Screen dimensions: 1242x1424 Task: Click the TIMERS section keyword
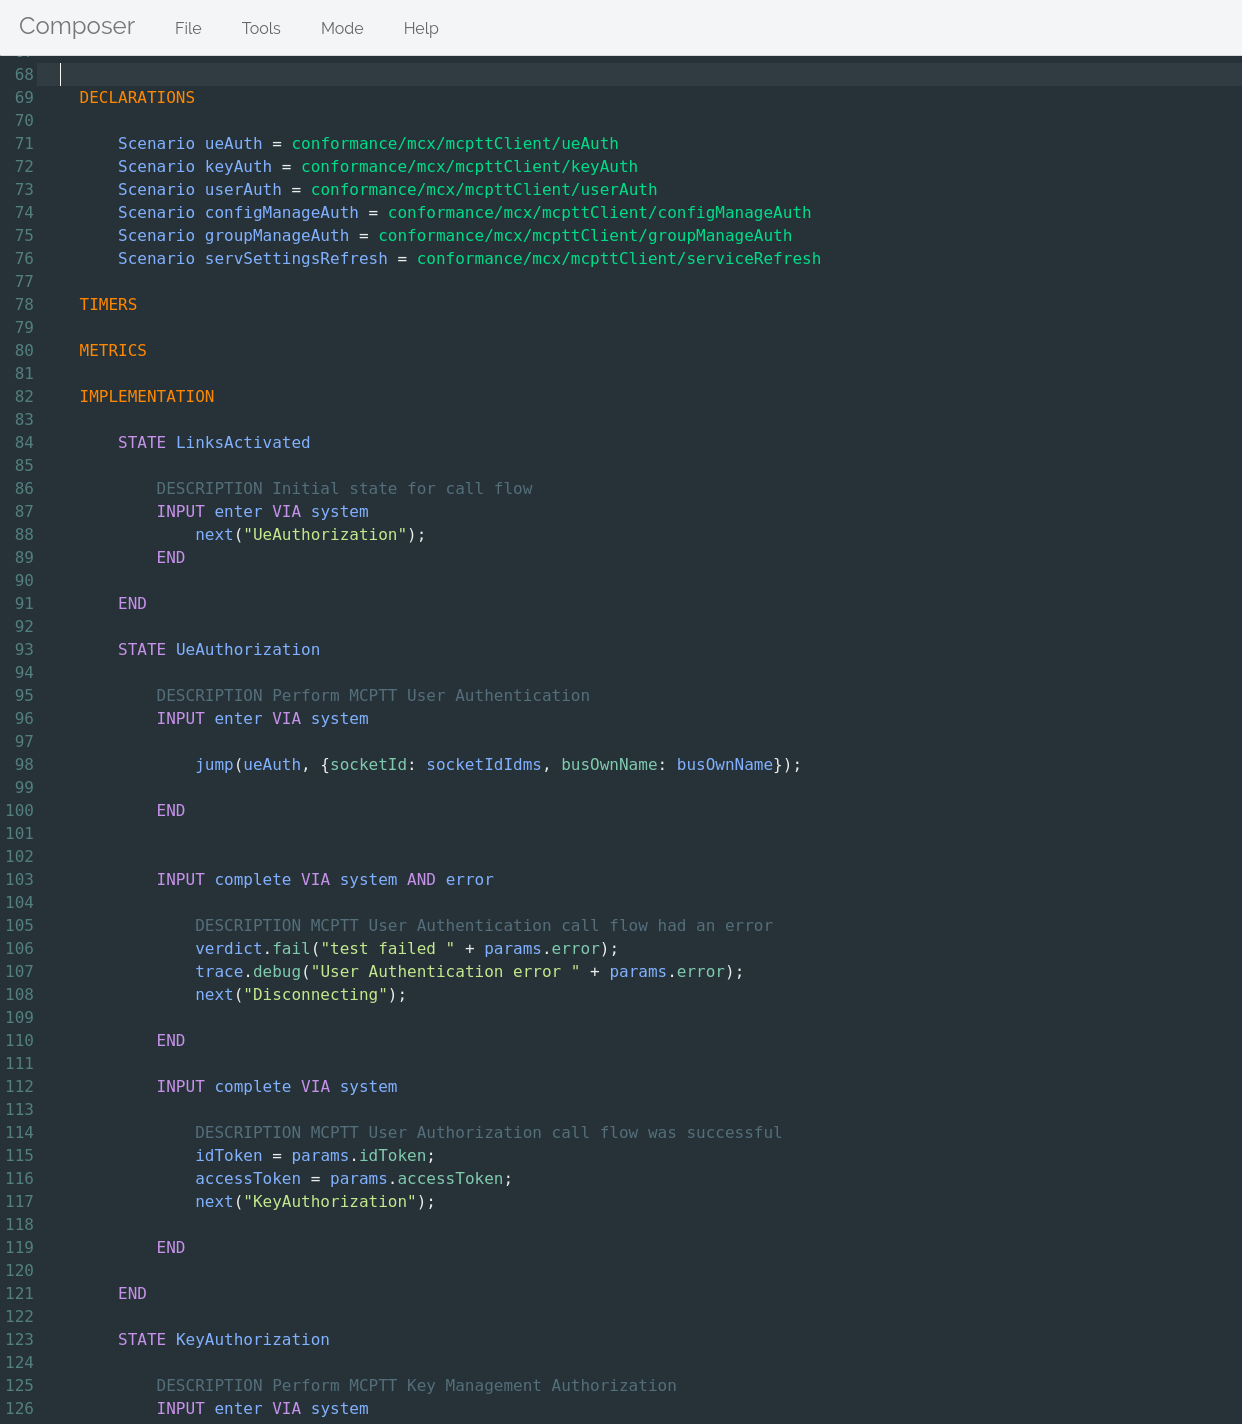coord(108,304)
